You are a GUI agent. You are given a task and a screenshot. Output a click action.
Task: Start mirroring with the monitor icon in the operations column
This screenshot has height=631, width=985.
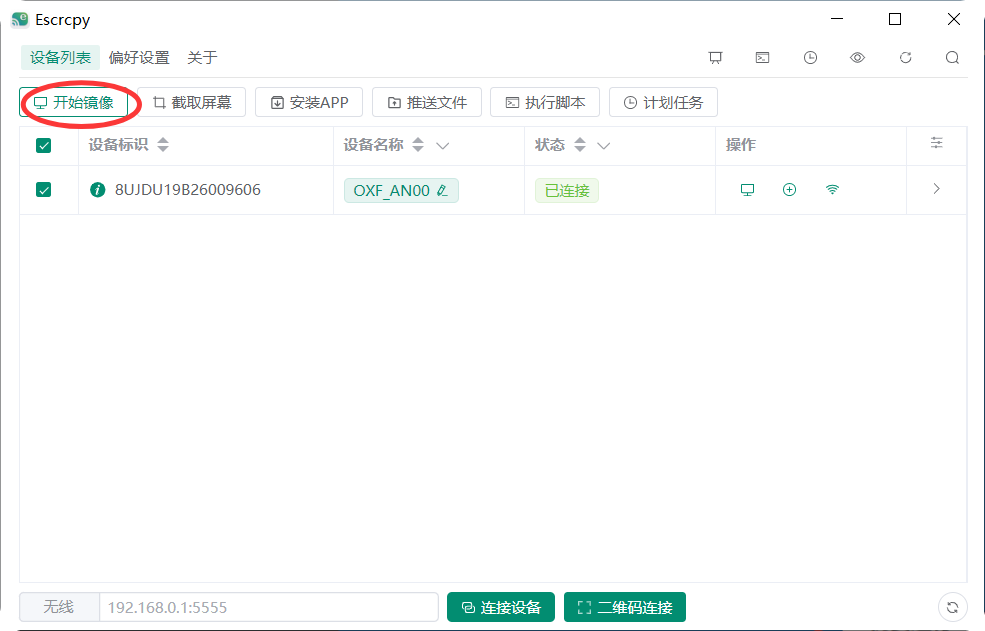point(747,189)
